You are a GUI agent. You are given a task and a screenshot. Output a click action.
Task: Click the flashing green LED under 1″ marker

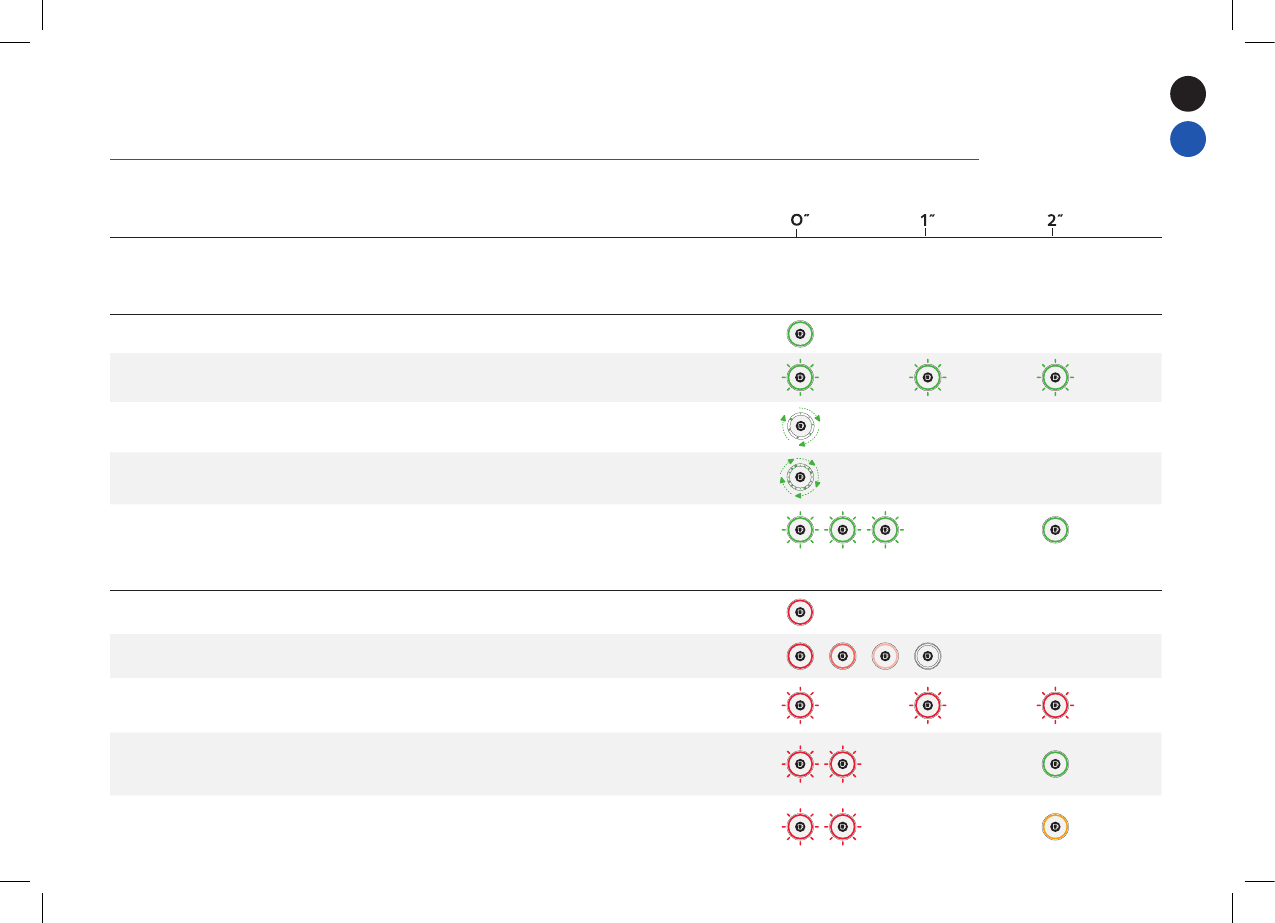coord(928,378)
